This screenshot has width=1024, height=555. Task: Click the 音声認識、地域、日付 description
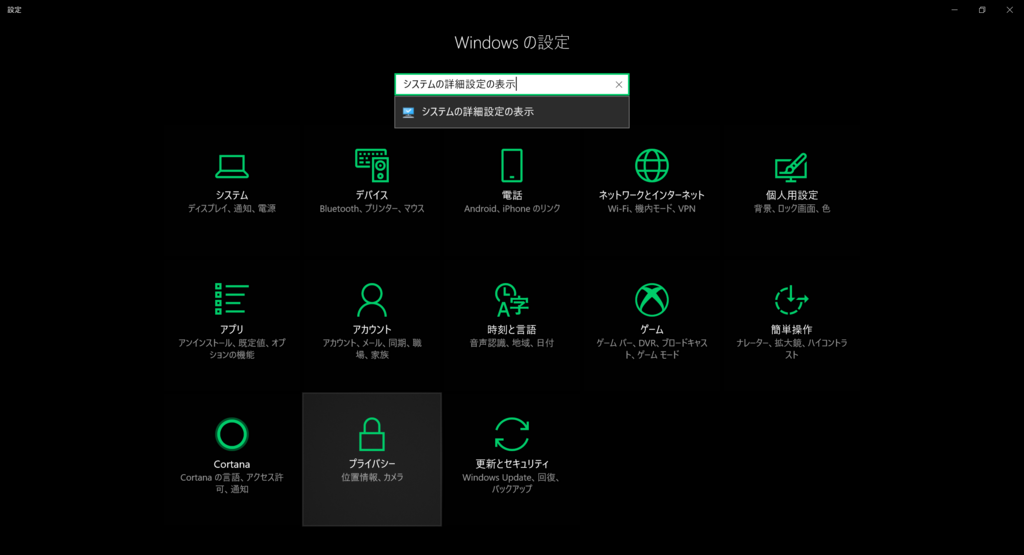(511, 343)
